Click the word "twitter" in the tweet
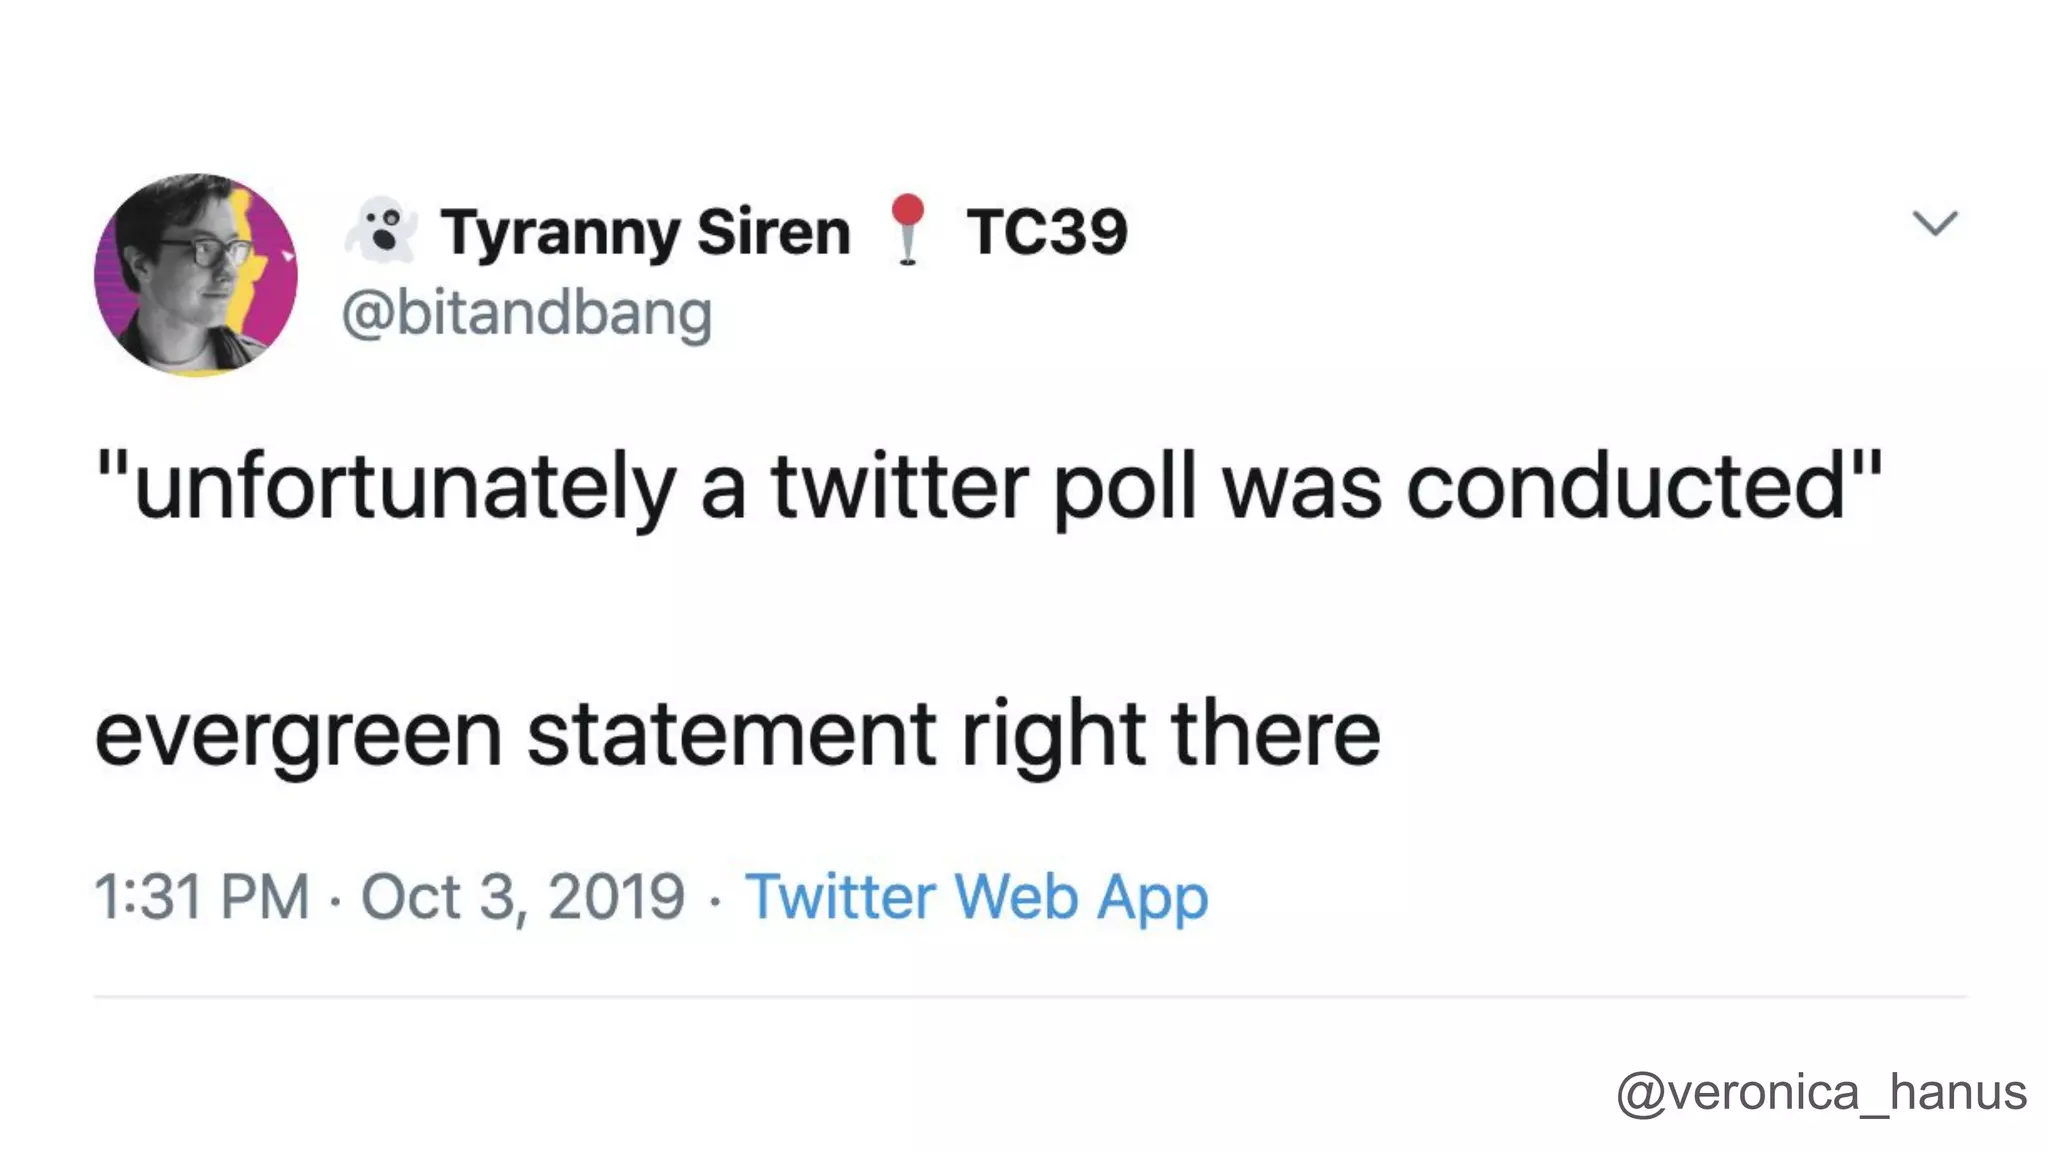 (899, 488)
